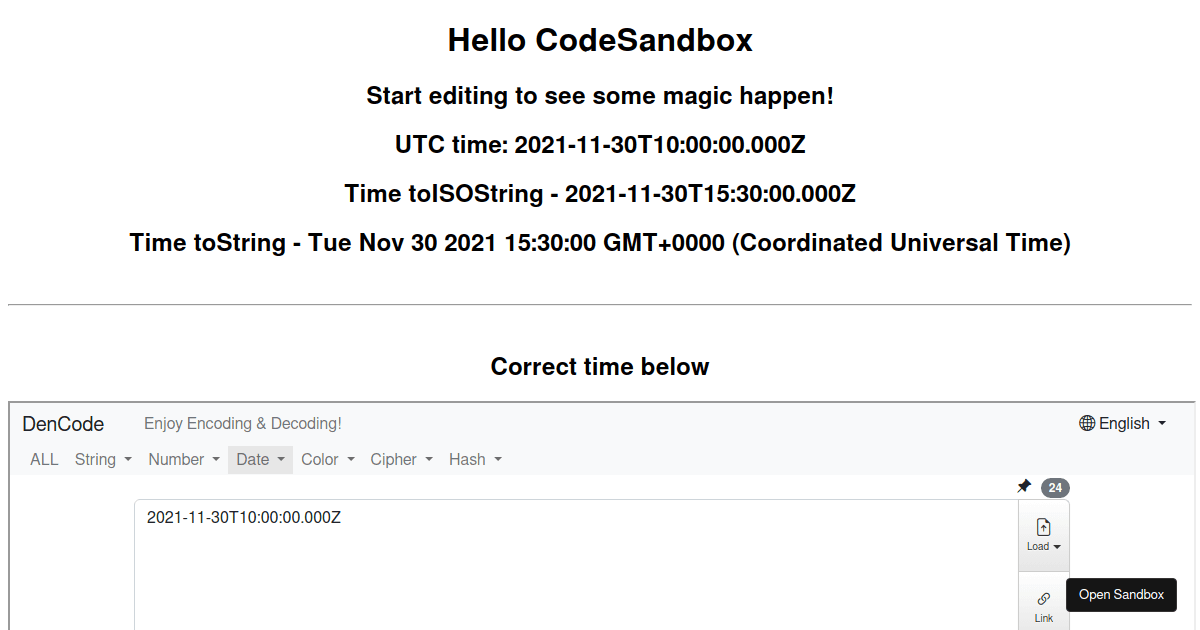Open the Cipher menu

[401, 459]
